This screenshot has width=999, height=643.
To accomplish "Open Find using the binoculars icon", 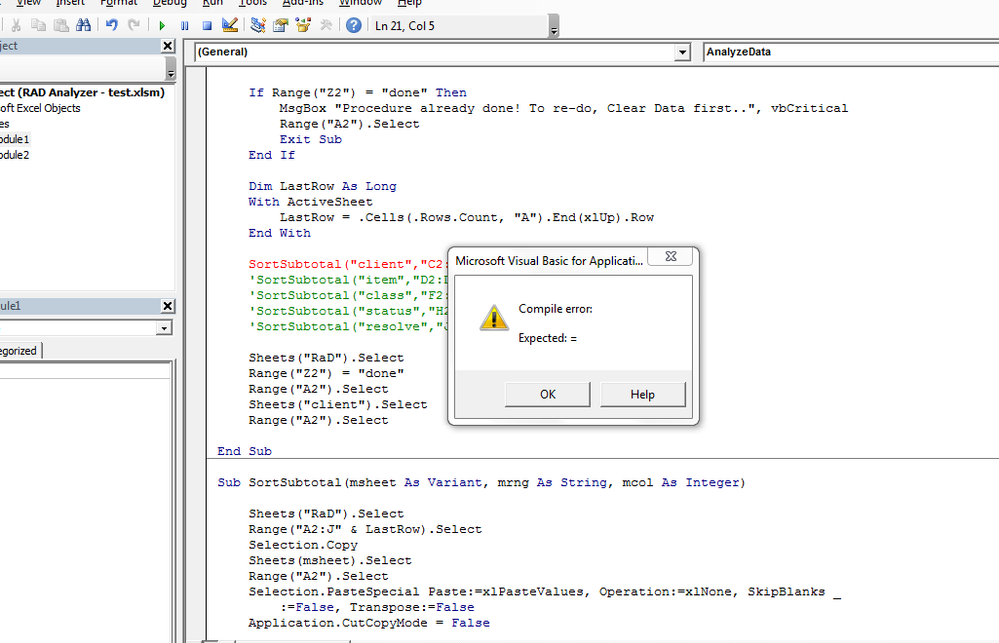I will pyautogui.click(x=82, y=25).
